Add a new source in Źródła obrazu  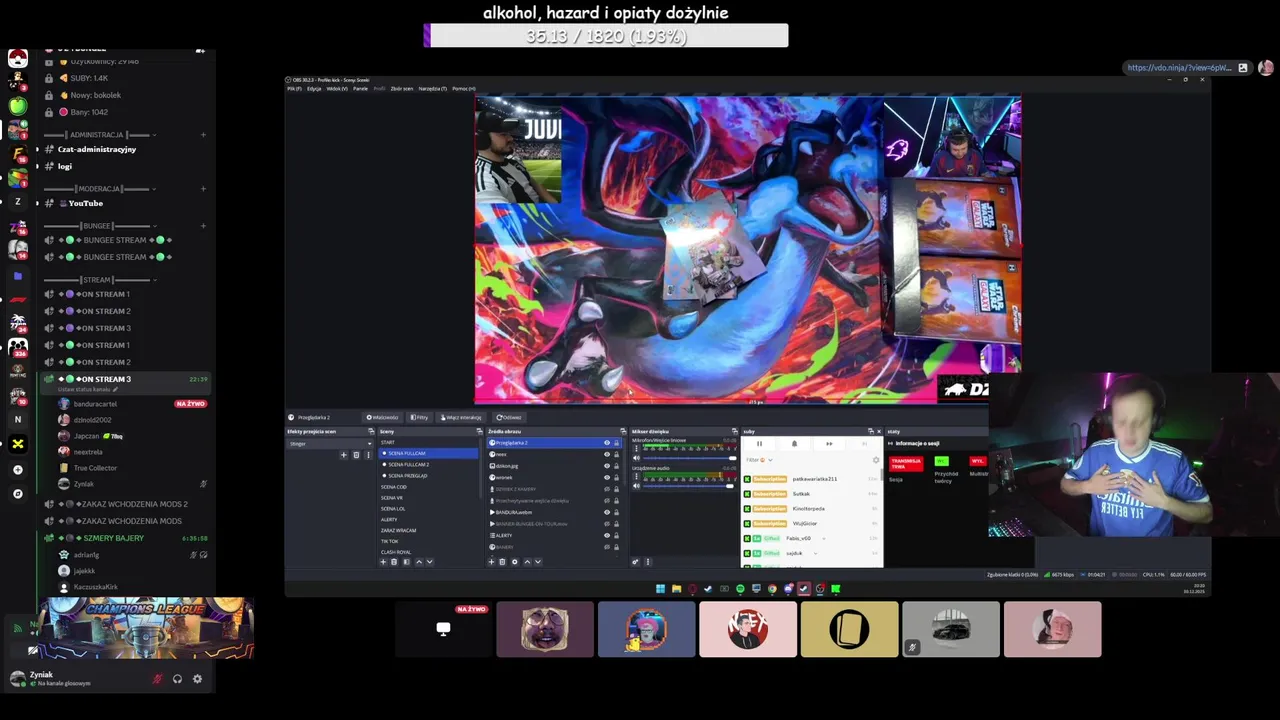coord(491,562)
